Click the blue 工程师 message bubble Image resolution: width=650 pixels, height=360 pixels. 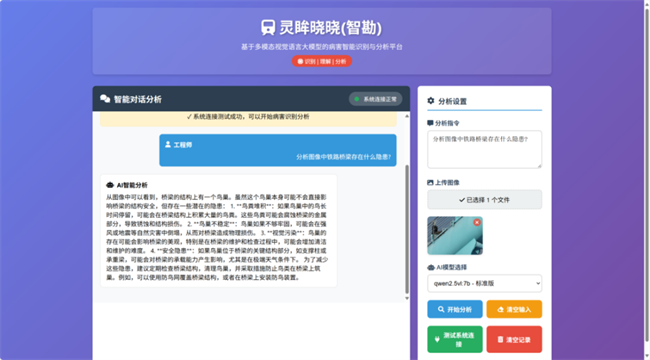tap(278, 150)
